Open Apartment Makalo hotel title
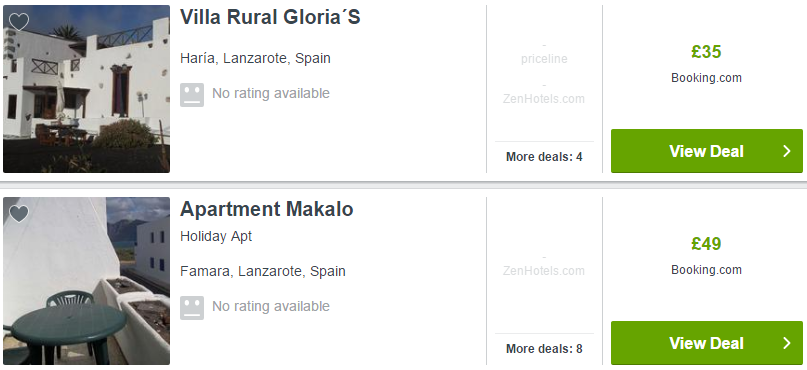Viewport: 807px width, 370px height. (x=267, y=209)
